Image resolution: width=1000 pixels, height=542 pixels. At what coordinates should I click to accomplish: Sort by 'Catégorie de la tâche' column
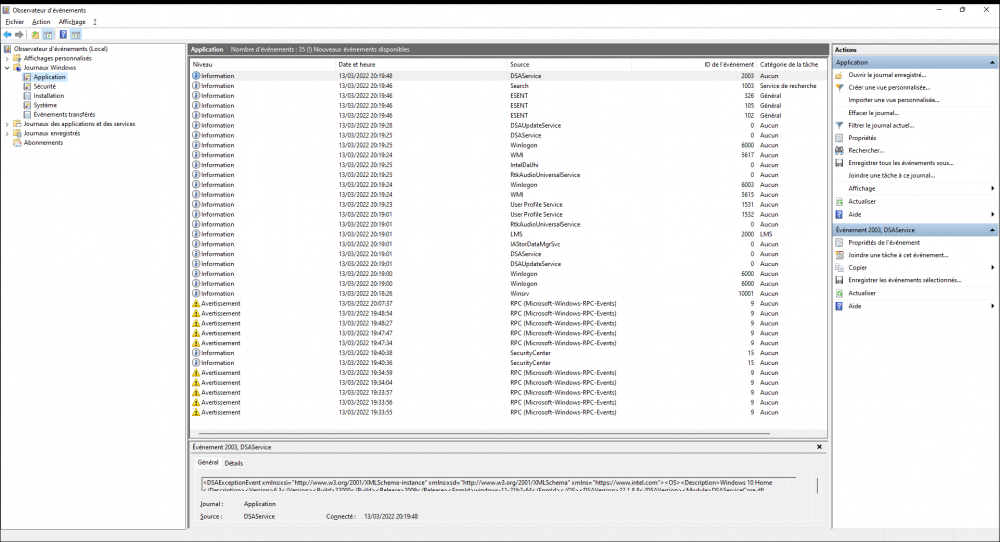click(791, 64)
